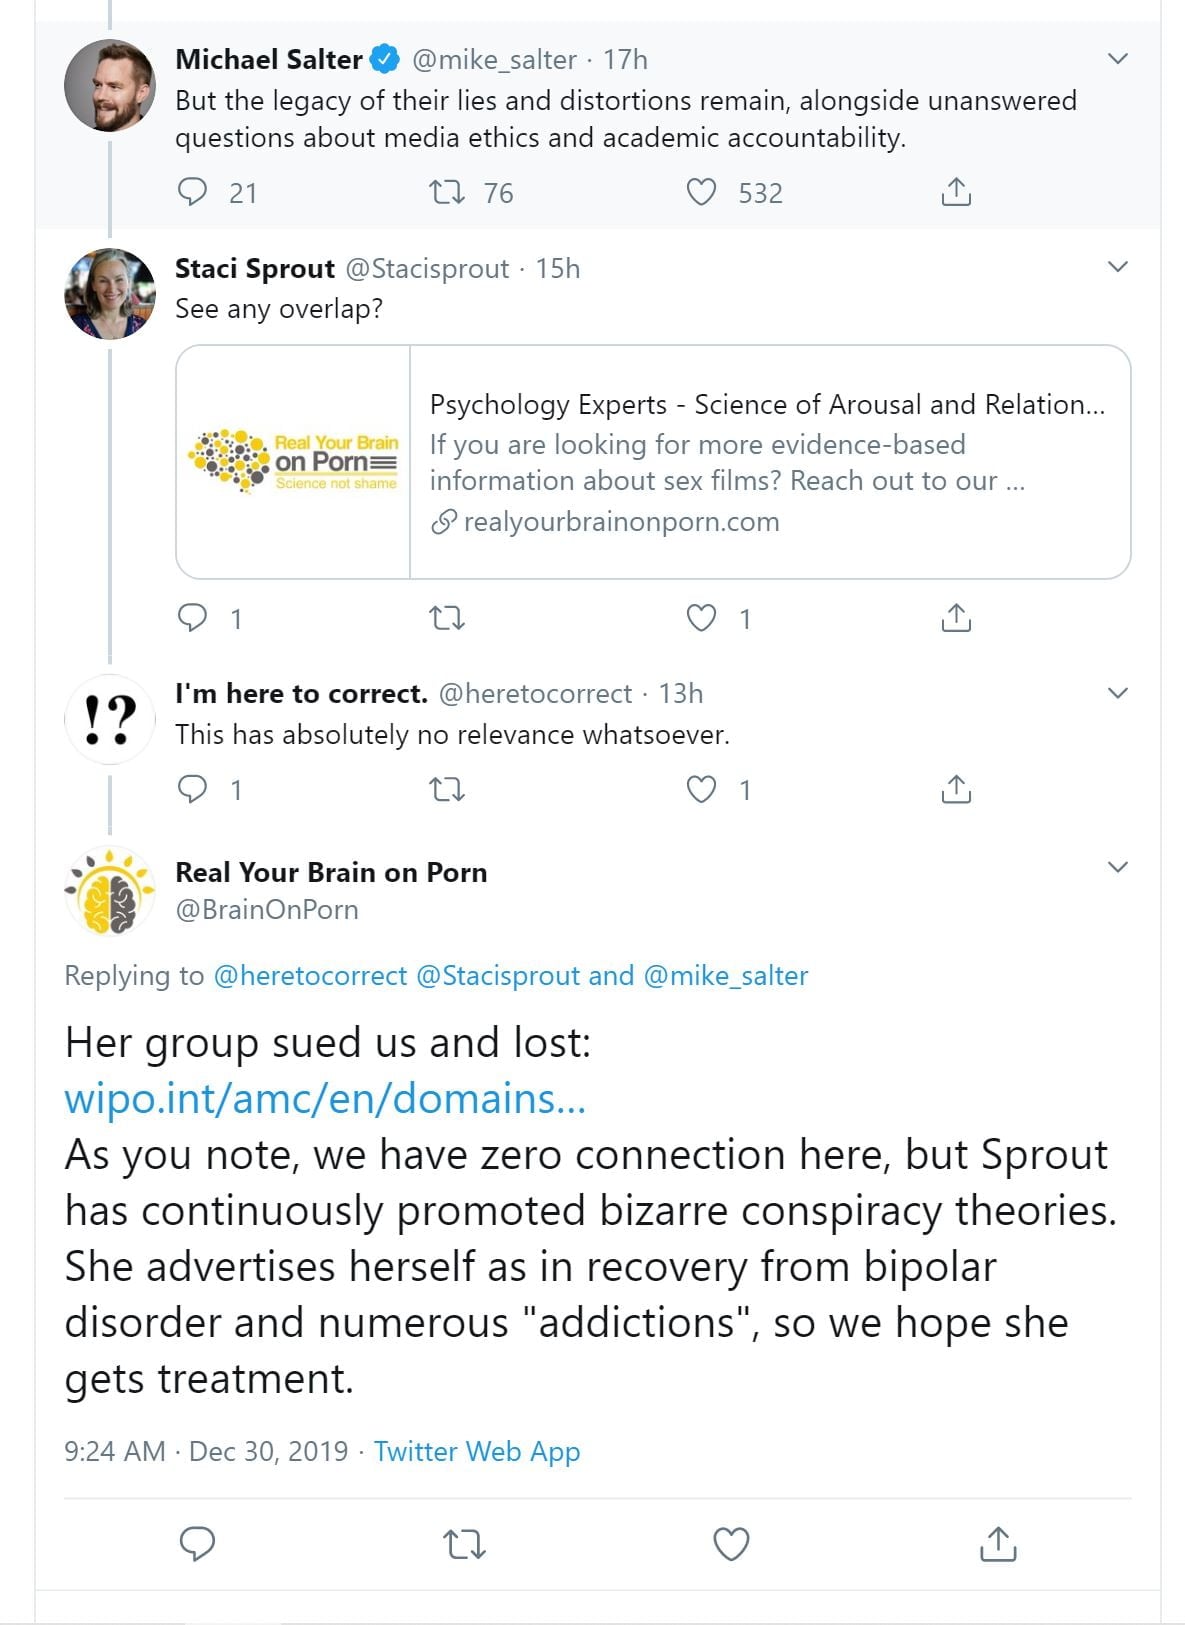Image resolution: width=1185 pixels, height=1625 pixels.
Task: Open more options chevron on Michael Salter's tweet
Action: pyautogui.click(x=1118, y=59)
